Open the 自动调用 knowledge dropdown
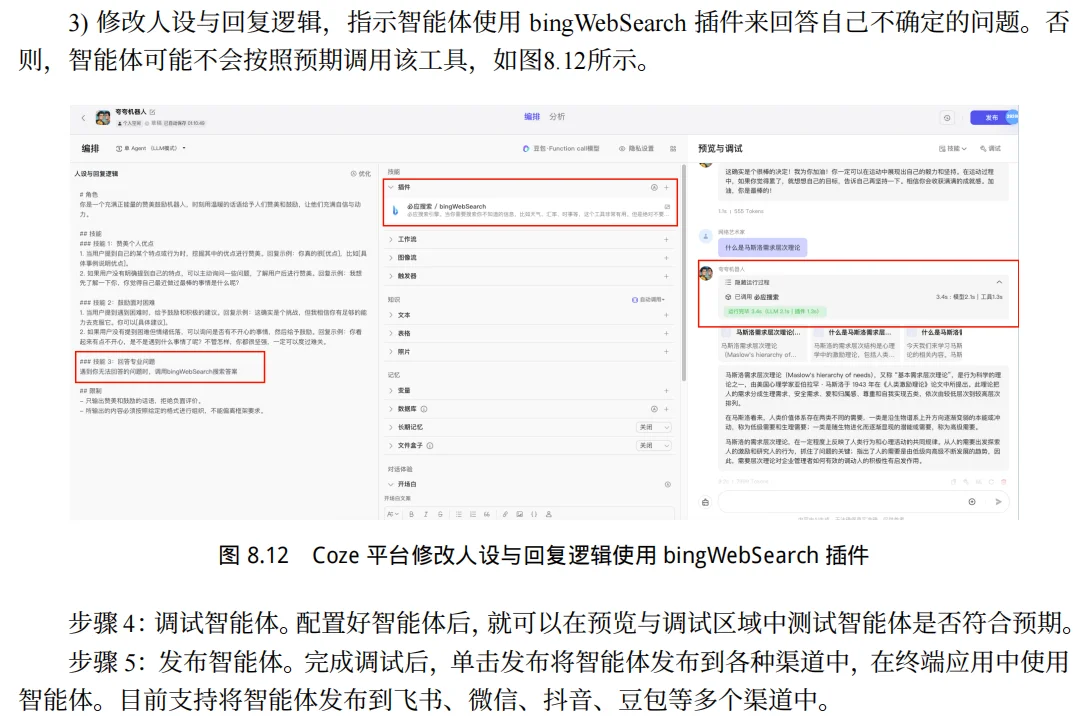1081x716 pixels. [x=649, y=300]
